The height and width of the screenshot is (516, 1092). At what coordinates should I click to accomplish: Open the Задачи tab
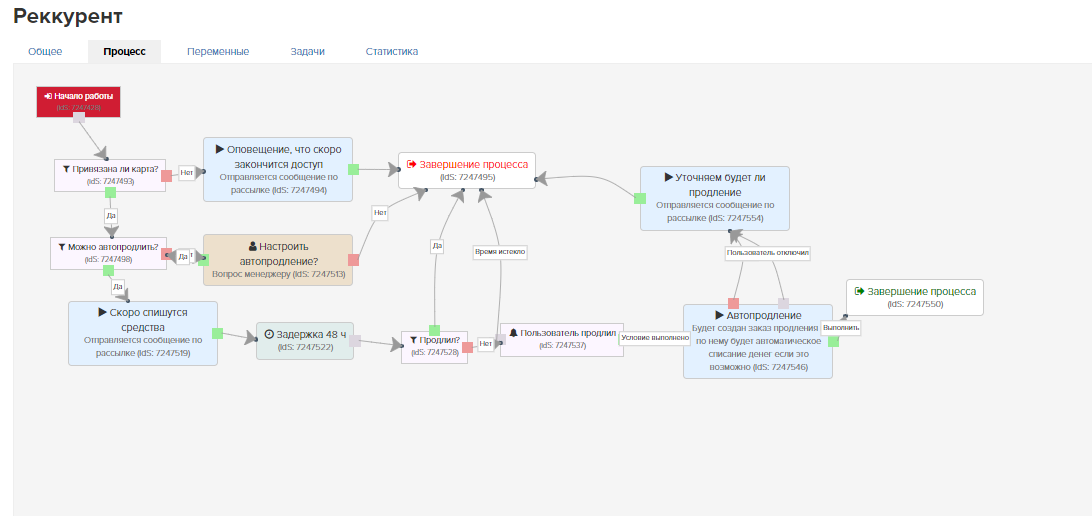[307, 51]
